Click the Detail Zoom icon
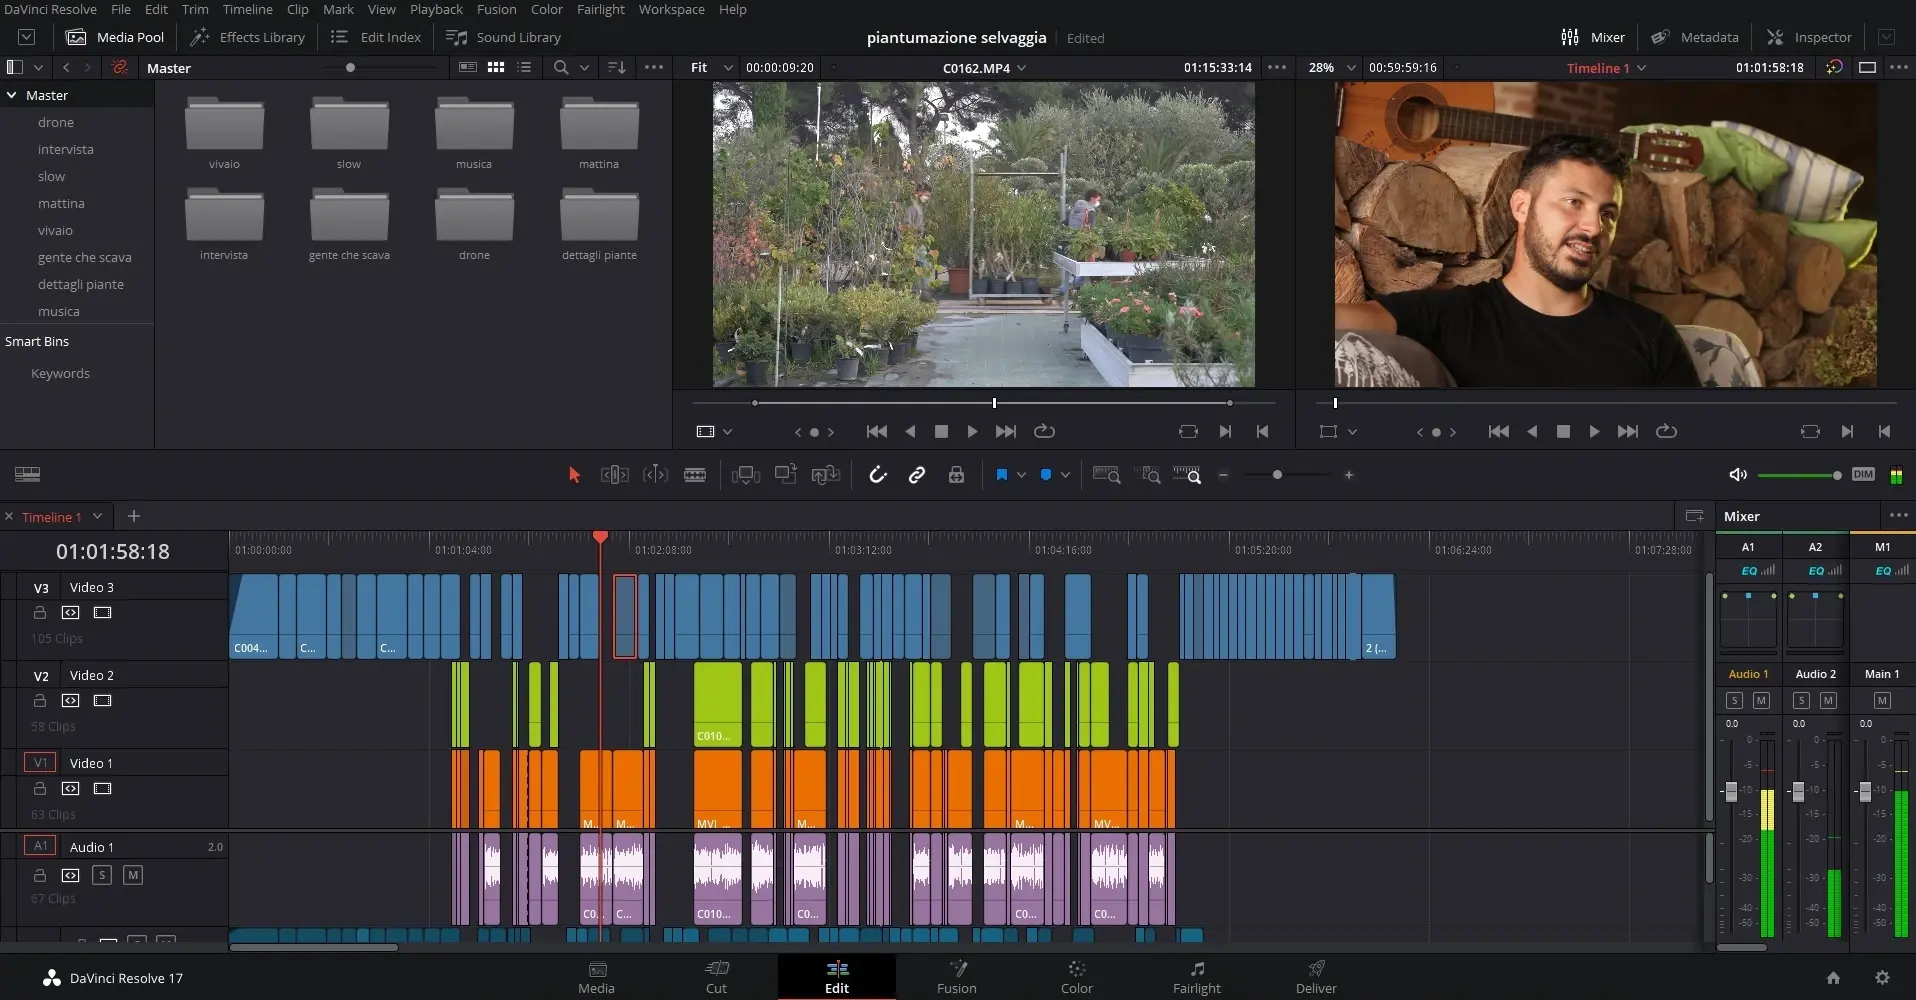Viewport: 1916px width, 1000px height. [x=1150, y=475]
